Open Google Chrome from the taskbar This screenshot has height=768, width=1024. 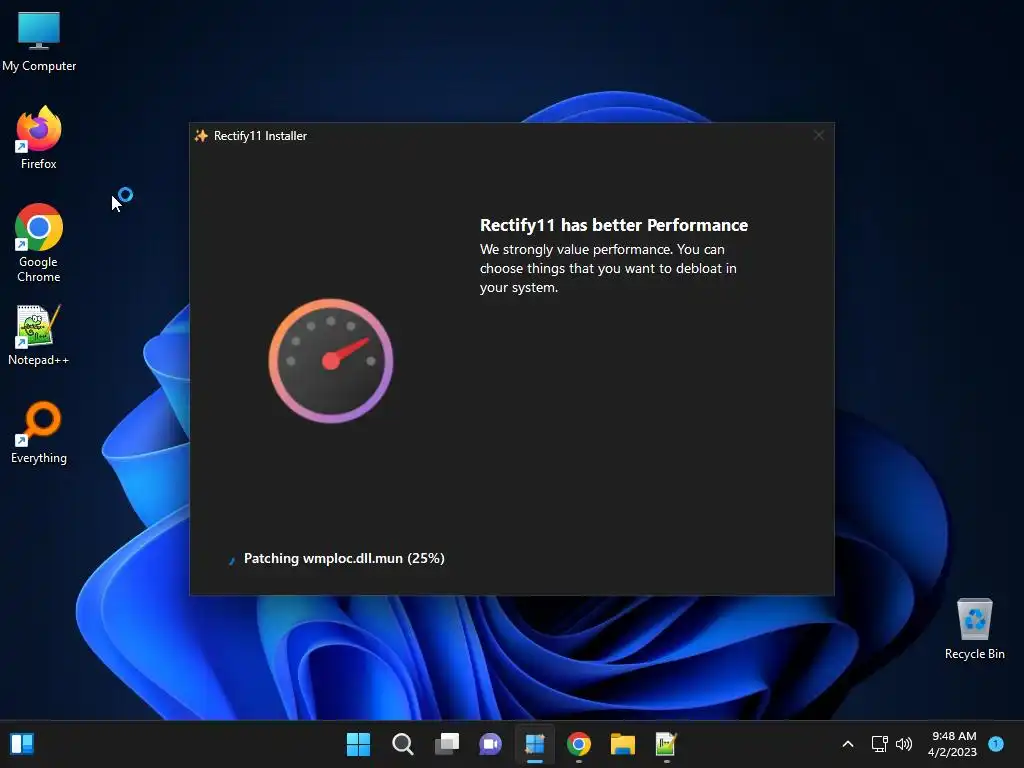coord(579,744)
